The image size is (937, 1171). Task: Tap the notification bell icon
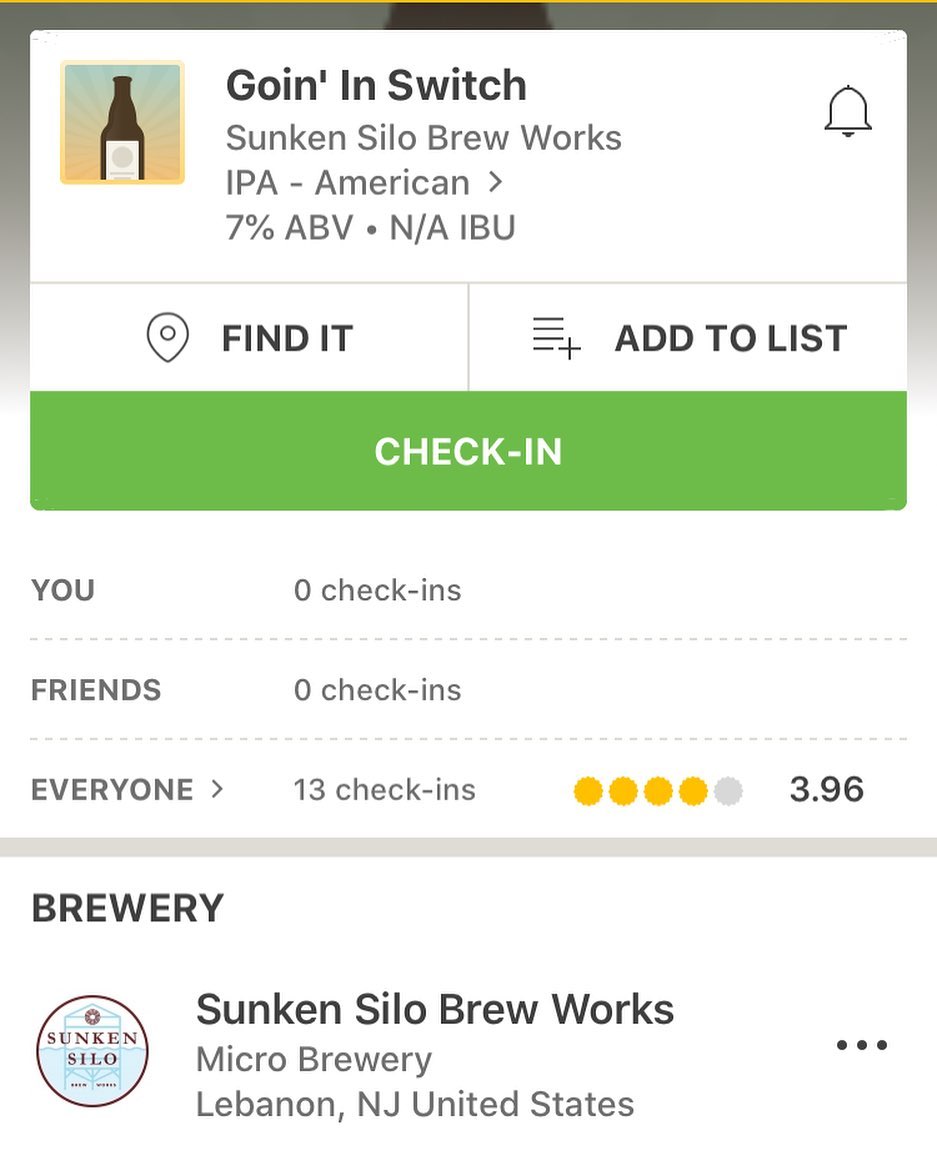point(847,112)
